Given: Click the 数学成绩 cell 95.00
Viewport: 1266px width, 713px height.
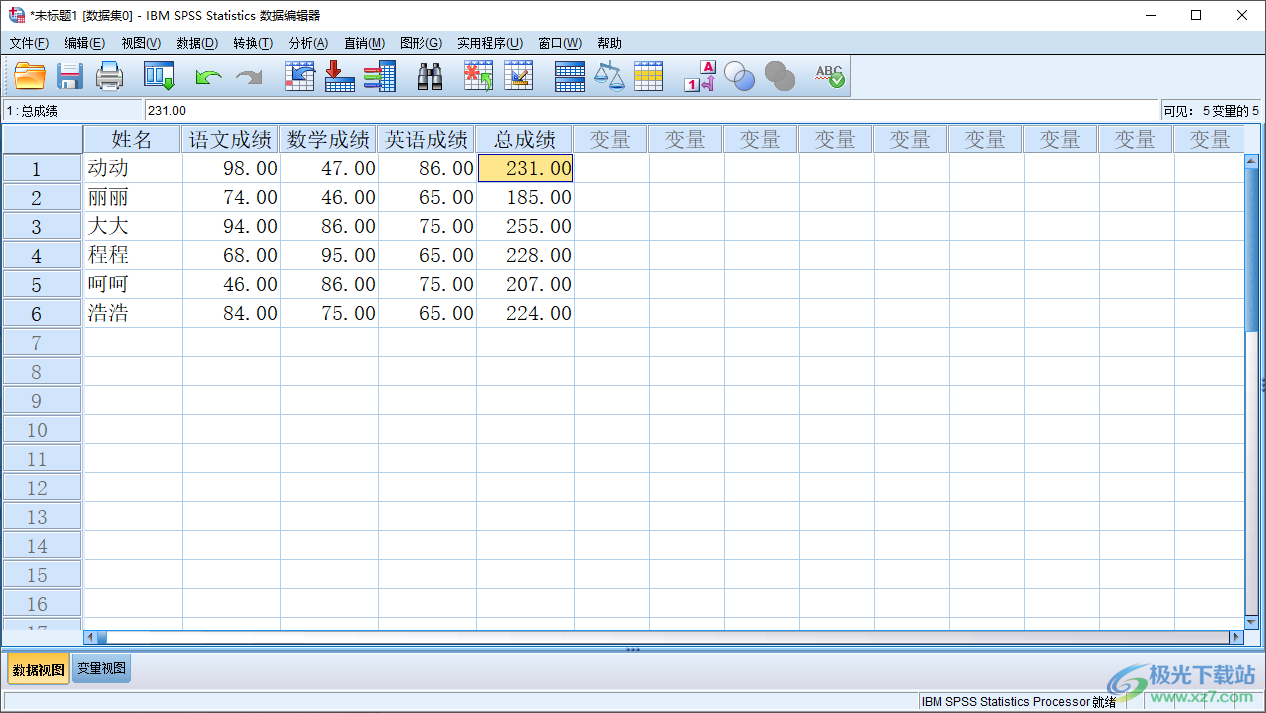Looking at the screenshot, I should tap(329, 255).
